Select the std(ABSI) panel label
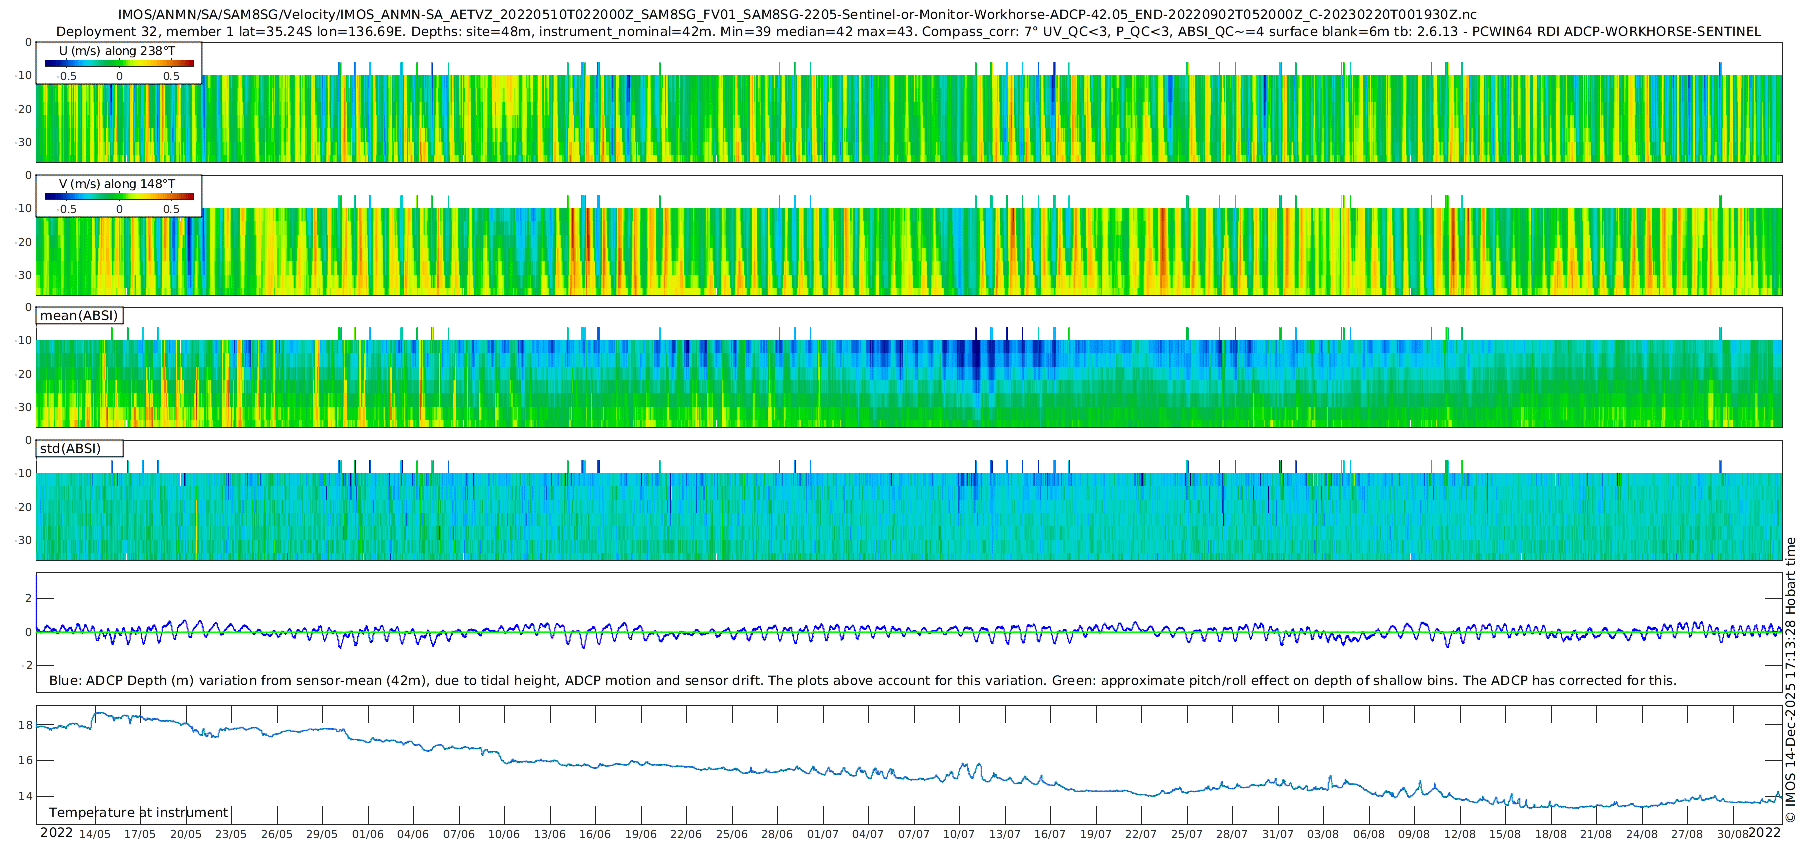The height and width of the screenshot is (850, 1800). [x=70, y=449]
